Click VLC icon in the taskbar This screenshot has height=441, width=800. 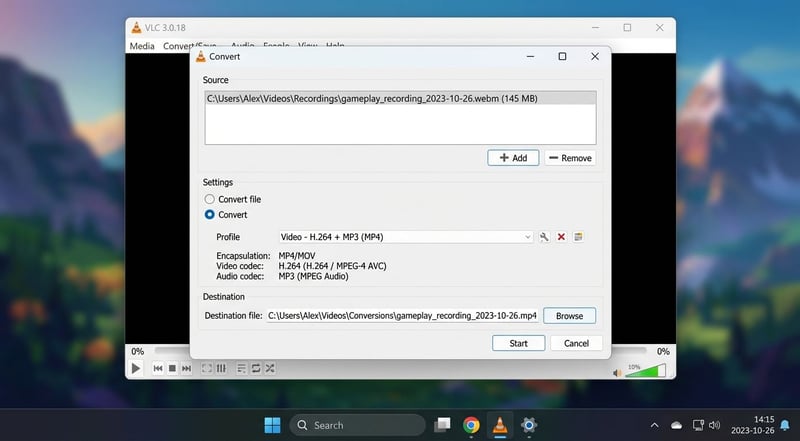coord(500,425)
